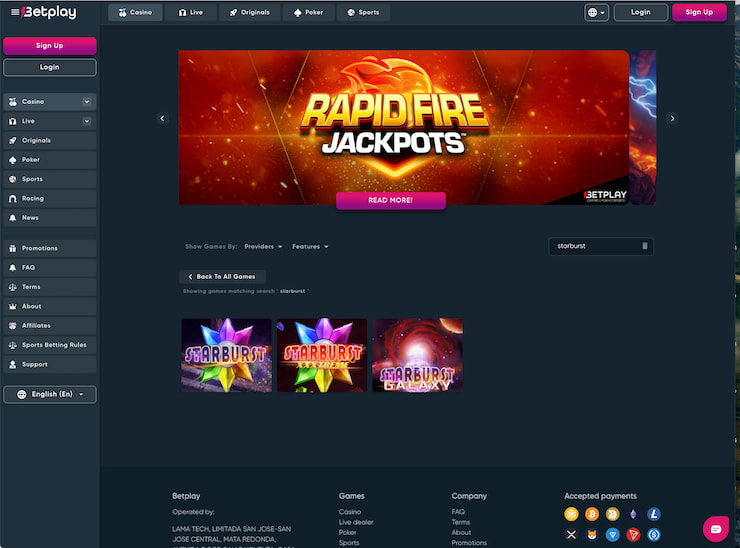Image resolution: width=740 pixels, height=548 pixels.
Task: Click the Racing horseshoe icon in sidebar
Action: pyautogui.click(x=13, y=198)
